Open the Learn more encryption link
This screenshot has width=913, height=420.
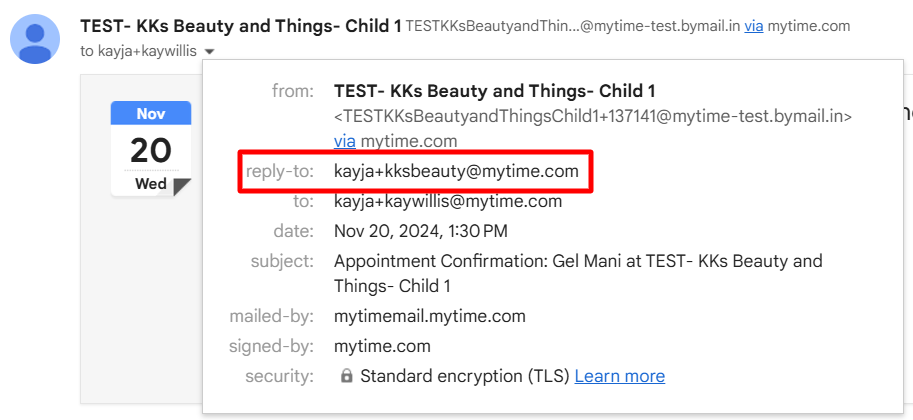point(620,376)
